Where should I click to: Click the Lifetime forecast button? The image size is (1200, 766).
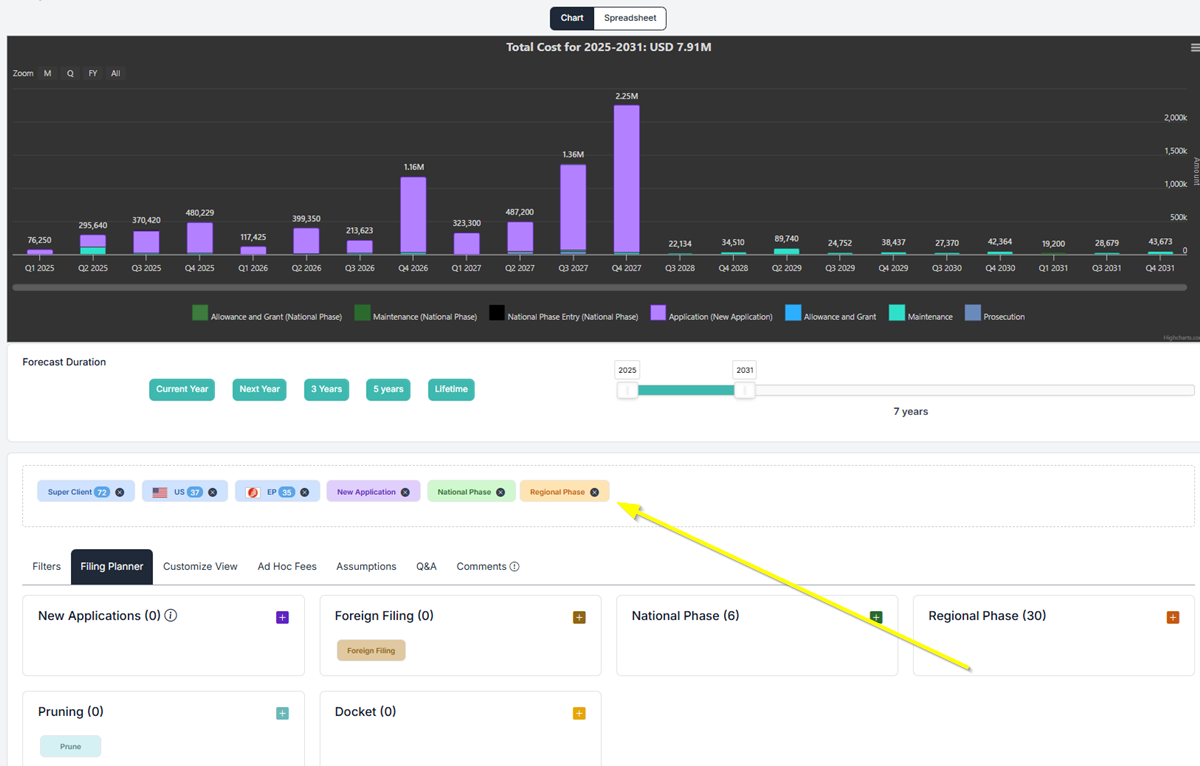click(x=451, y=389)
